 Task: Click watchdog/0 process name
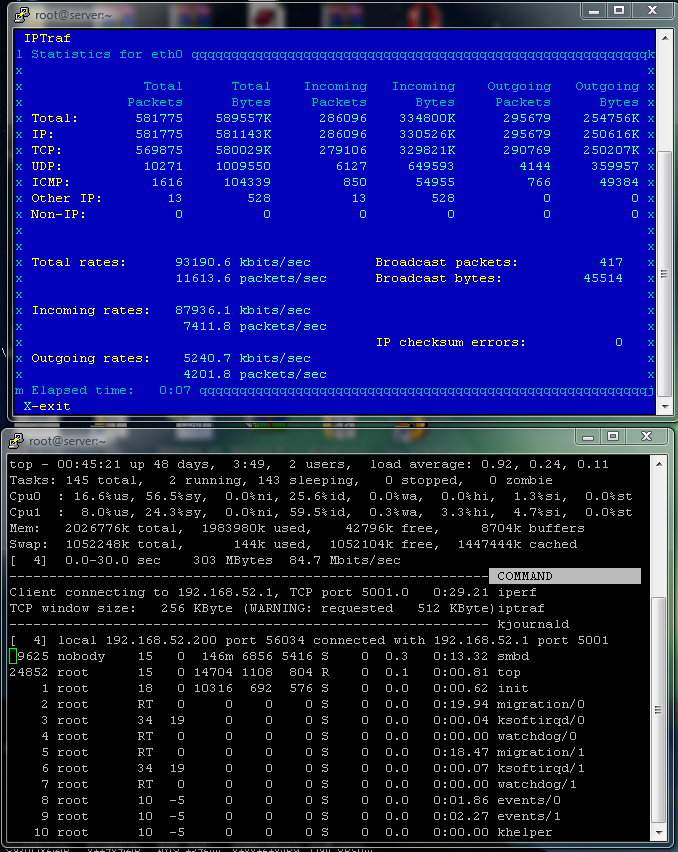(537, 737)
